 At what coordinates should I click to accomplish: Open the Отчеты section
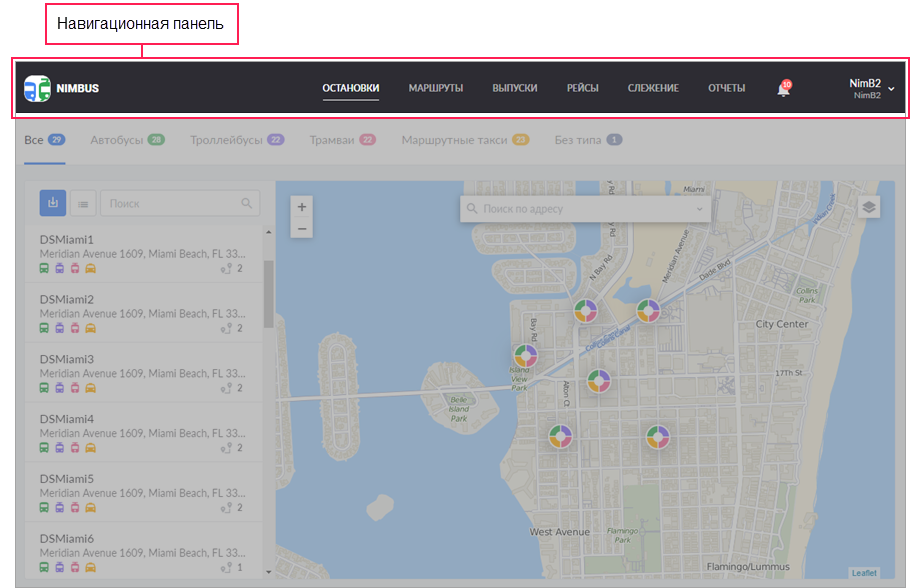coord(726,88)
